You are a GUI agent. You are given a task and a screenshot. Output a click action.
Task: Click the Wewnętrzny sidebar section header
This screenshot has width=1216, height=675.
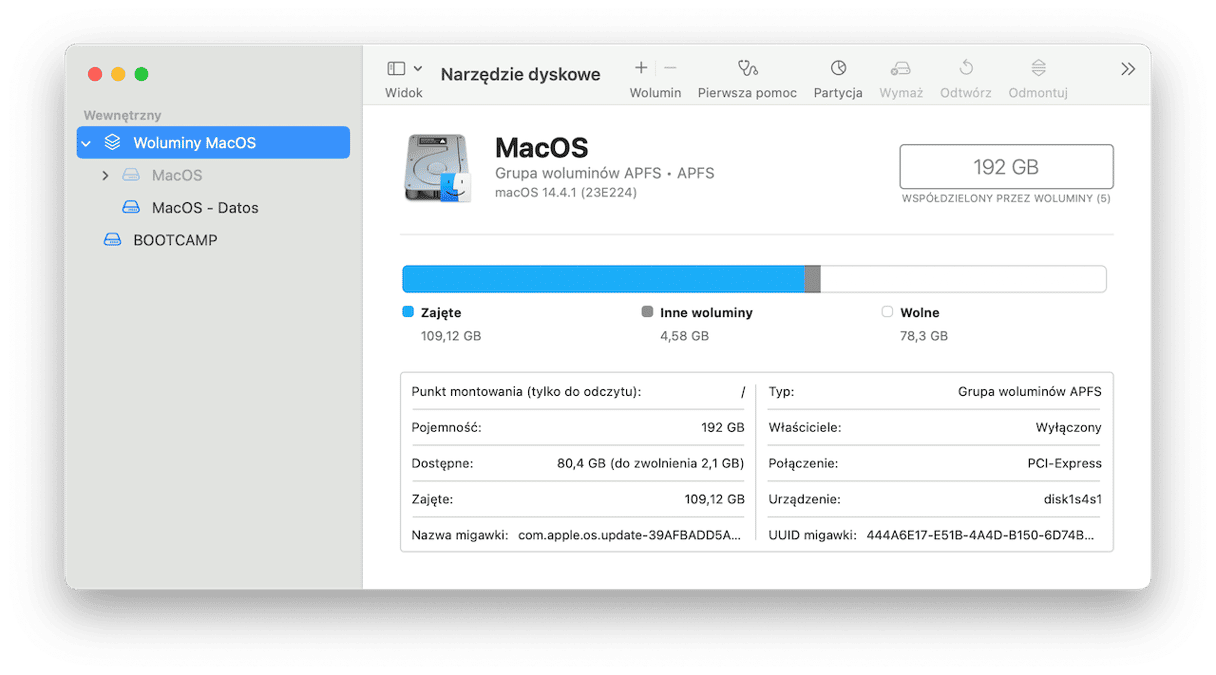122,115
